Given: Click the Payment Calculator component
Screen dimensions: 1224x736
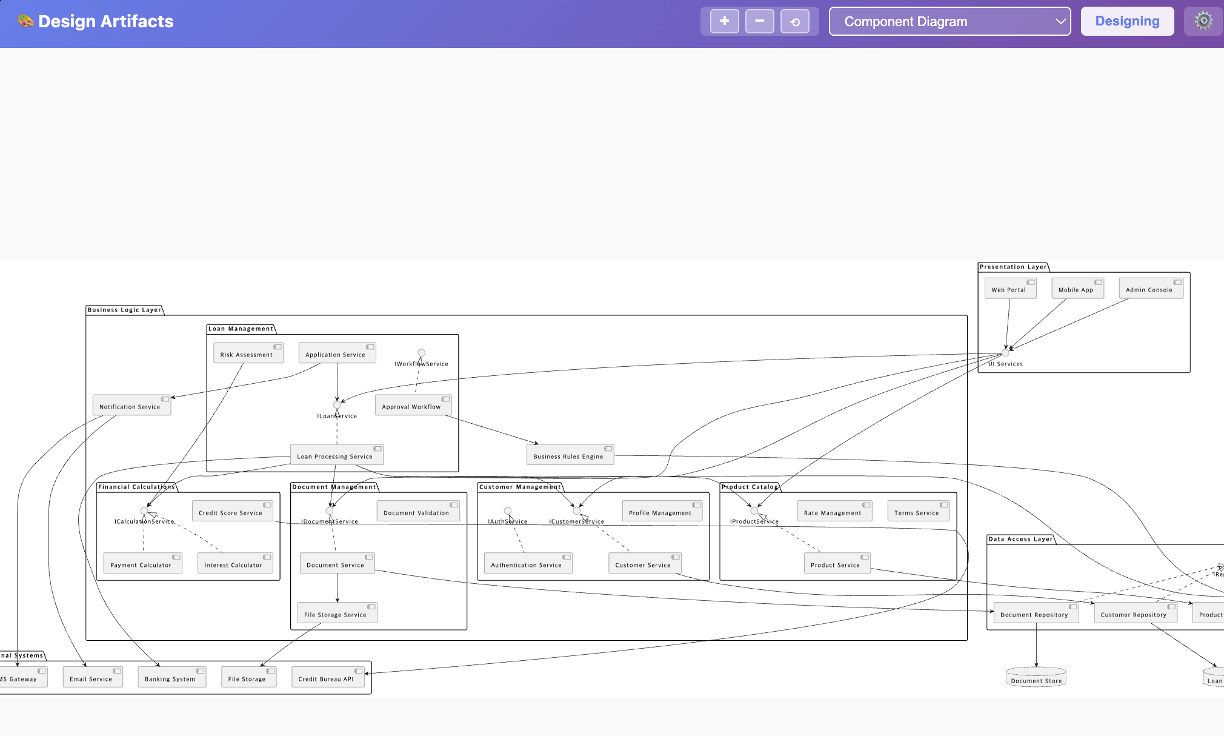Looking at the screenshot, I should coord(142,563).
